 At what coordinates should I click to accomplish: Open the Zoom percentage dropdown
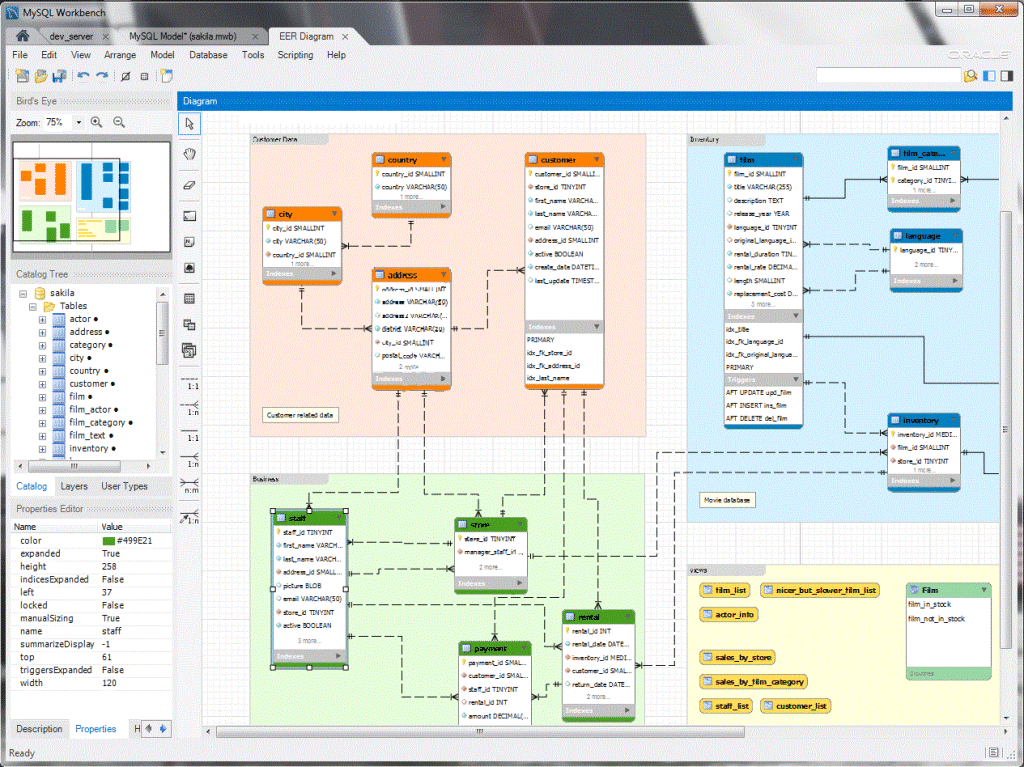79,122
